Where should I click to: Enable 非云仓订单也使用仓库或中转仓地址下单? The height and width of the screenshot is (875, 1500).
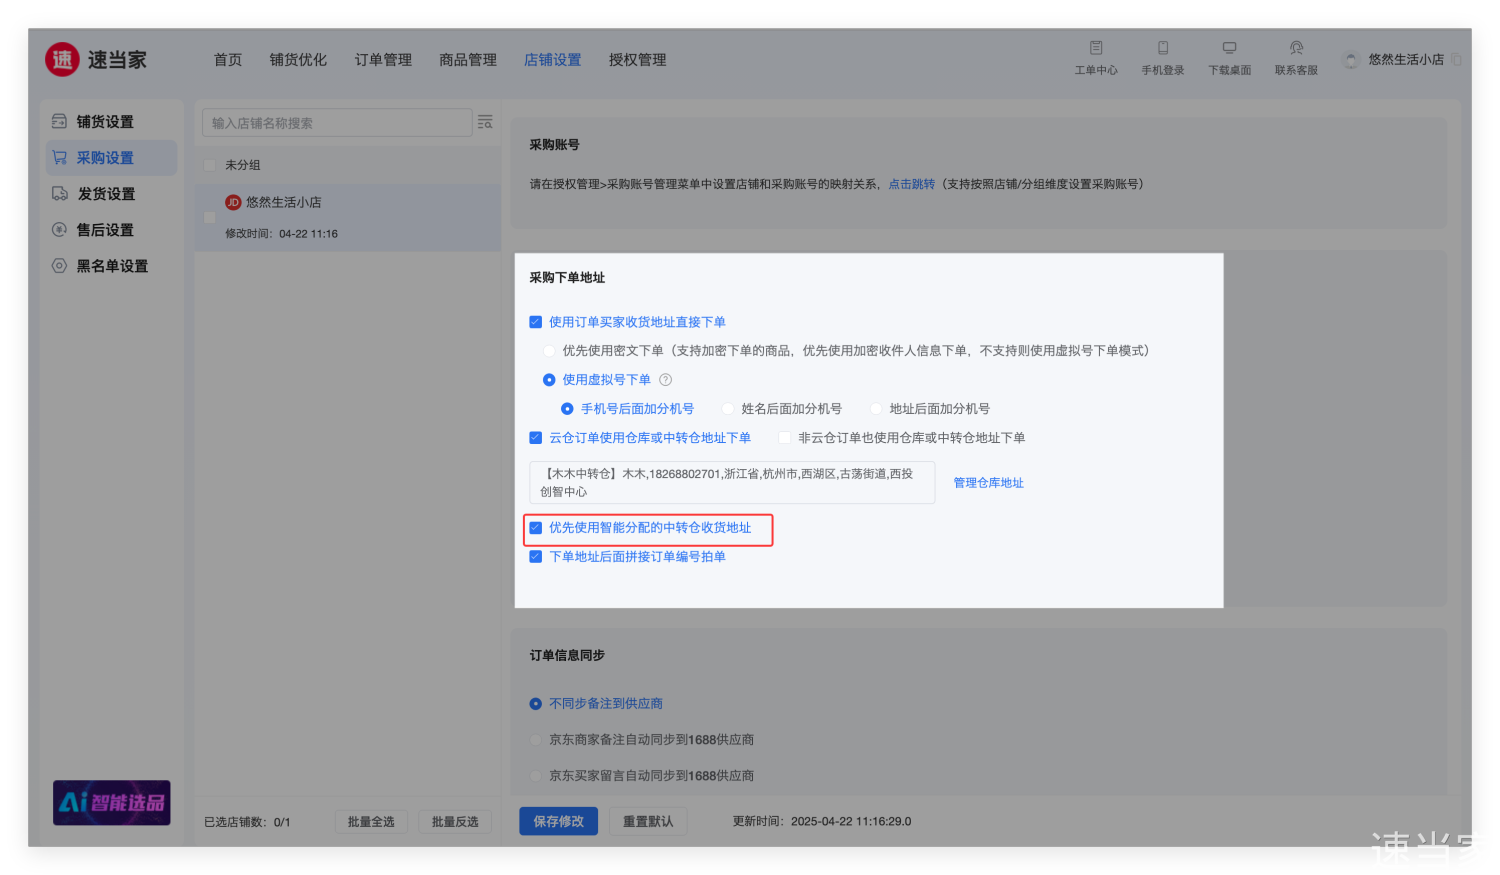[785, 438]
